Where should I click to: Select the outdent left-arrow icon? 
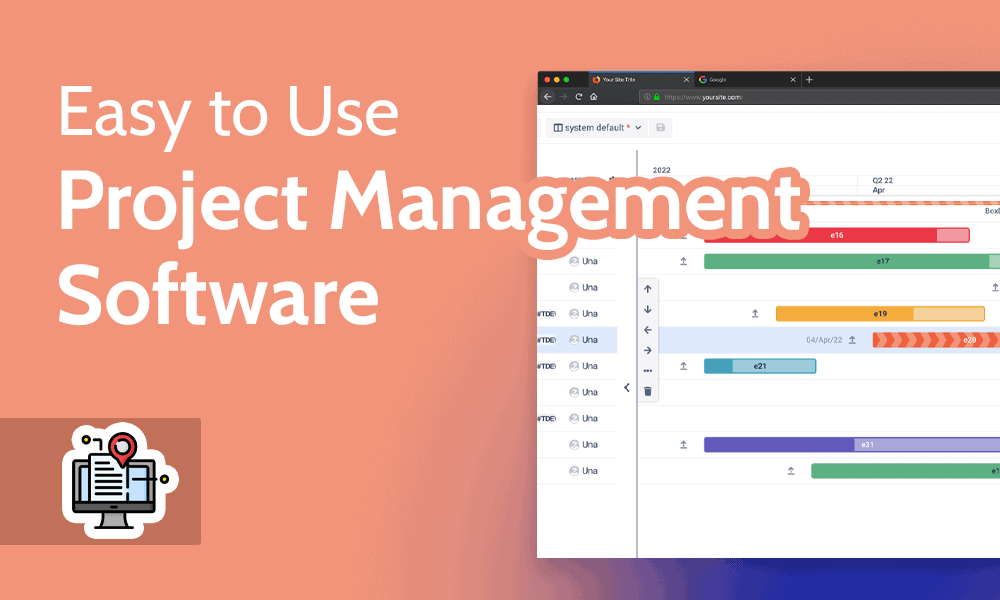[x=647, y=330]
